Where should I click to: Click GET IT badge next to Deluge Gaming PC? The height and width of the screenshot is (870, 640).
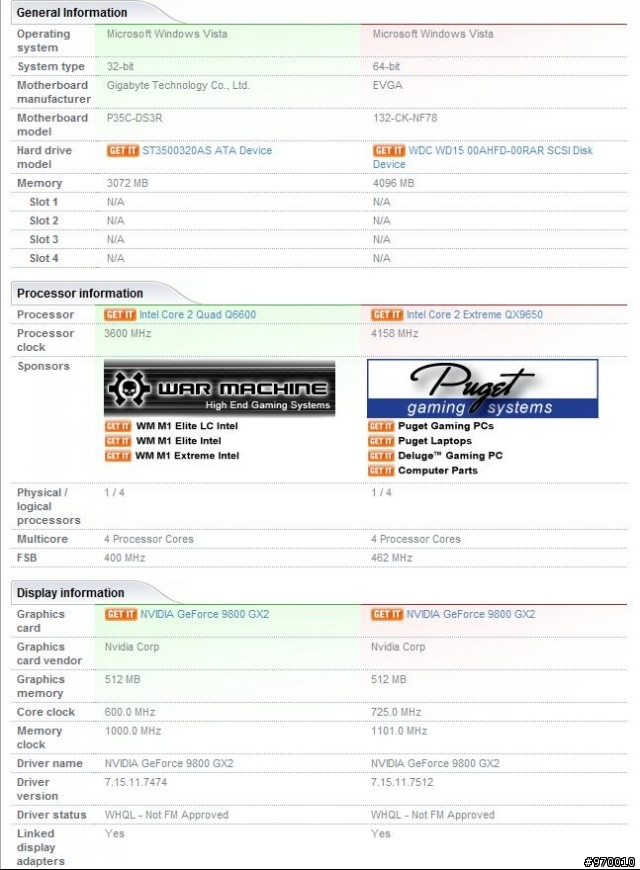(x=381, y=456)
